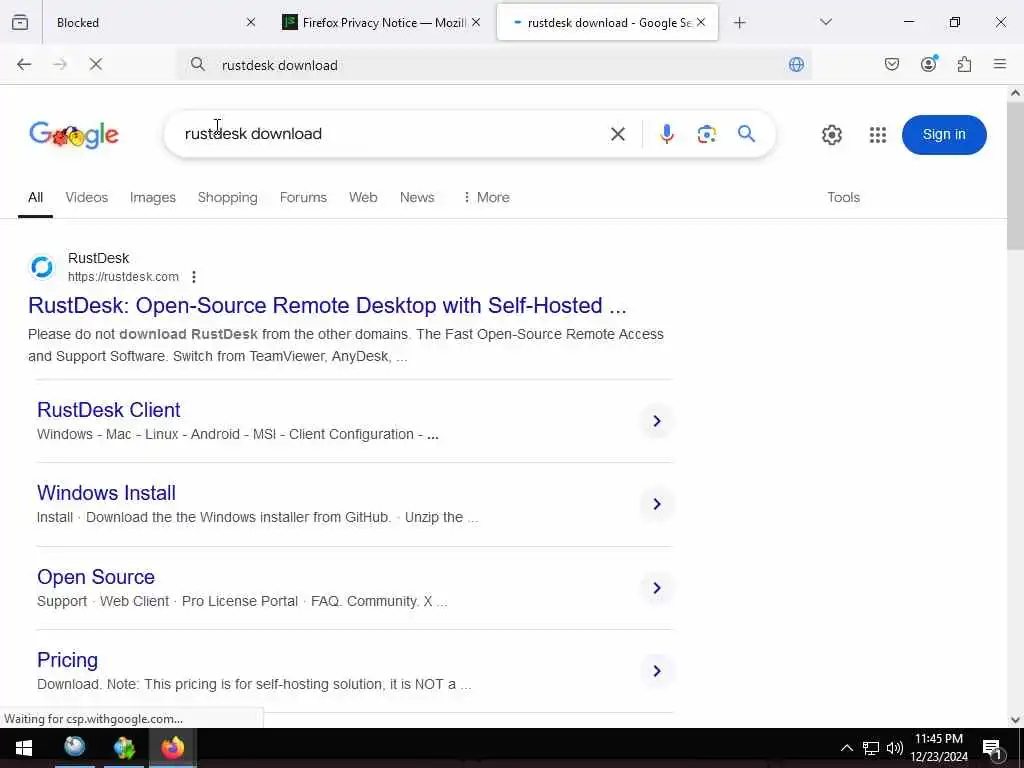Open the network icon in system tray

(871, 748)
